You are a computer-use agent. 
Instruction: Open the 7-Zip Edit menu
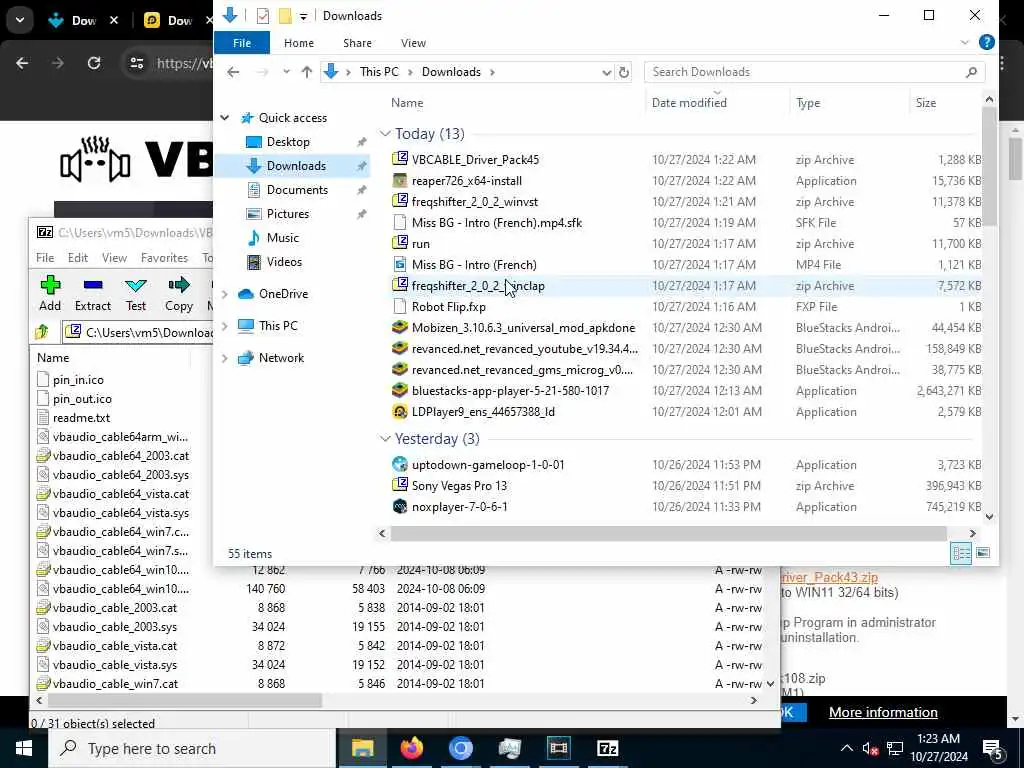coord(78,257)
